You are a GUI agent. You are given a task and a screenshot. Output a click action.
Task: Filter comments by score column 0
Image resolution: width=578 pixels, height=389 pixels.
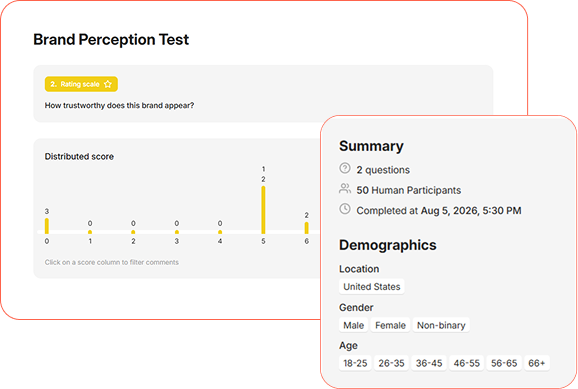(47, 226)
